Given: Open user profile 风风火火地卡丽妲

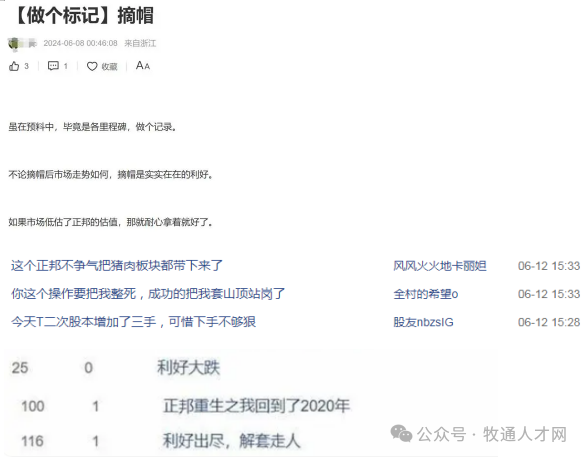Looking at the screenshot, I should tap(440, 266).
